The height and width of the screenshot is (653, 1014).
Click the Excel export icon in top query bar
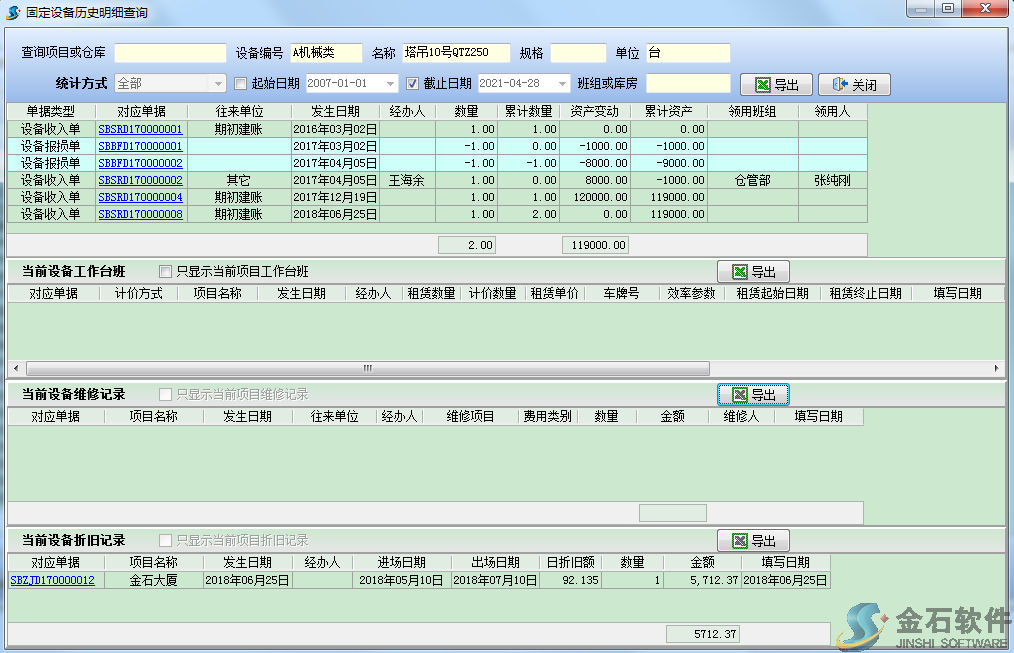click(763, 85)
